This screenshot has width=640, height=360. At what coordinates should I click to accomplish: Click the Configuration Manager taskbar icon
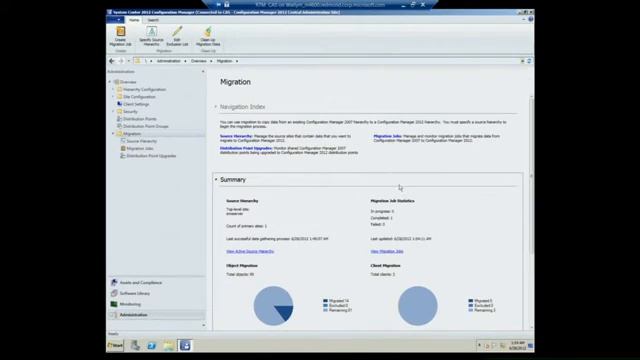[x=185, y=345]
